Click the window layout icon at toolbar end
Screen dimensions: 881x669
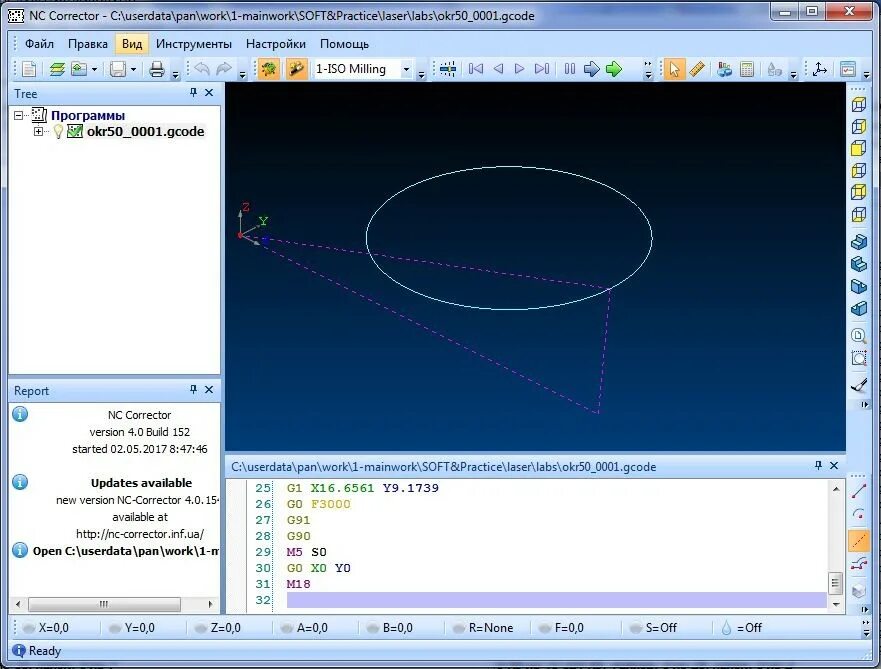[x=848, y=69]
